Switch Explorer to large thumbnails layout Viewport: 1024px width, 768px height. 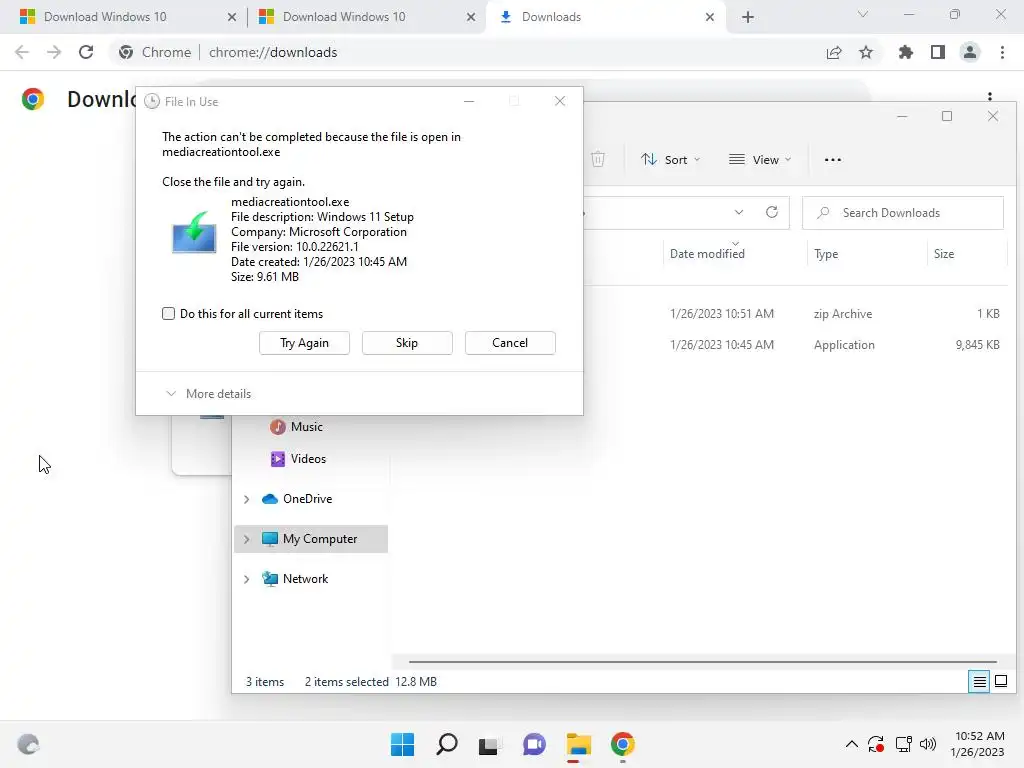pyautogui.click(x=1000, y=682)
